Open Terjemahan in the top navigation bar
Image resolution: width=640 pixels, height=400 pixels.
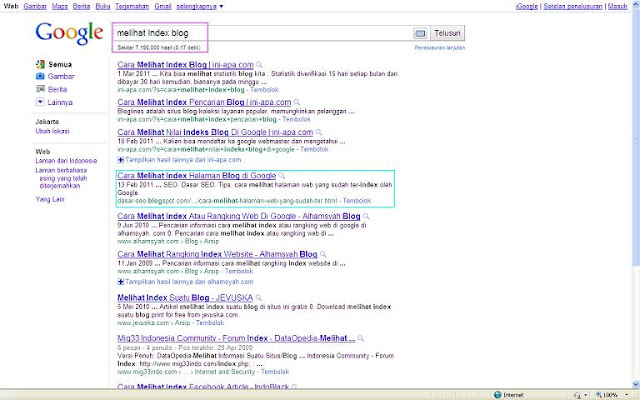(132, 7)
